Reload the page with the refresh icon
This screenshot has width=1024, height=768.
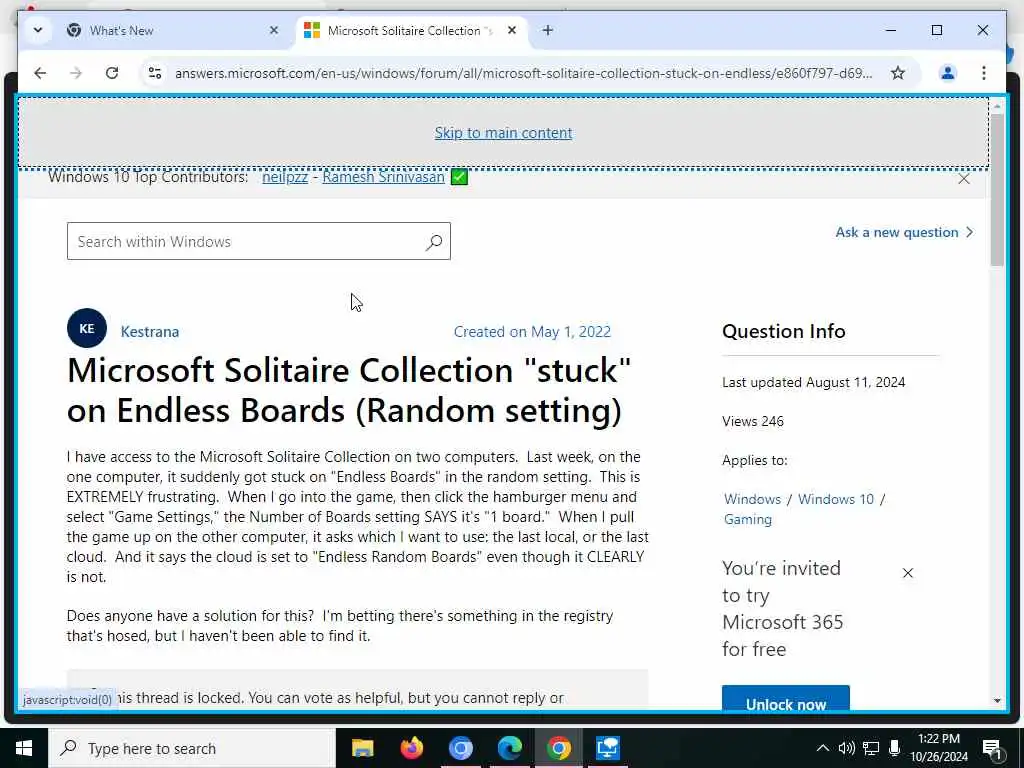(x=112, y=73)
